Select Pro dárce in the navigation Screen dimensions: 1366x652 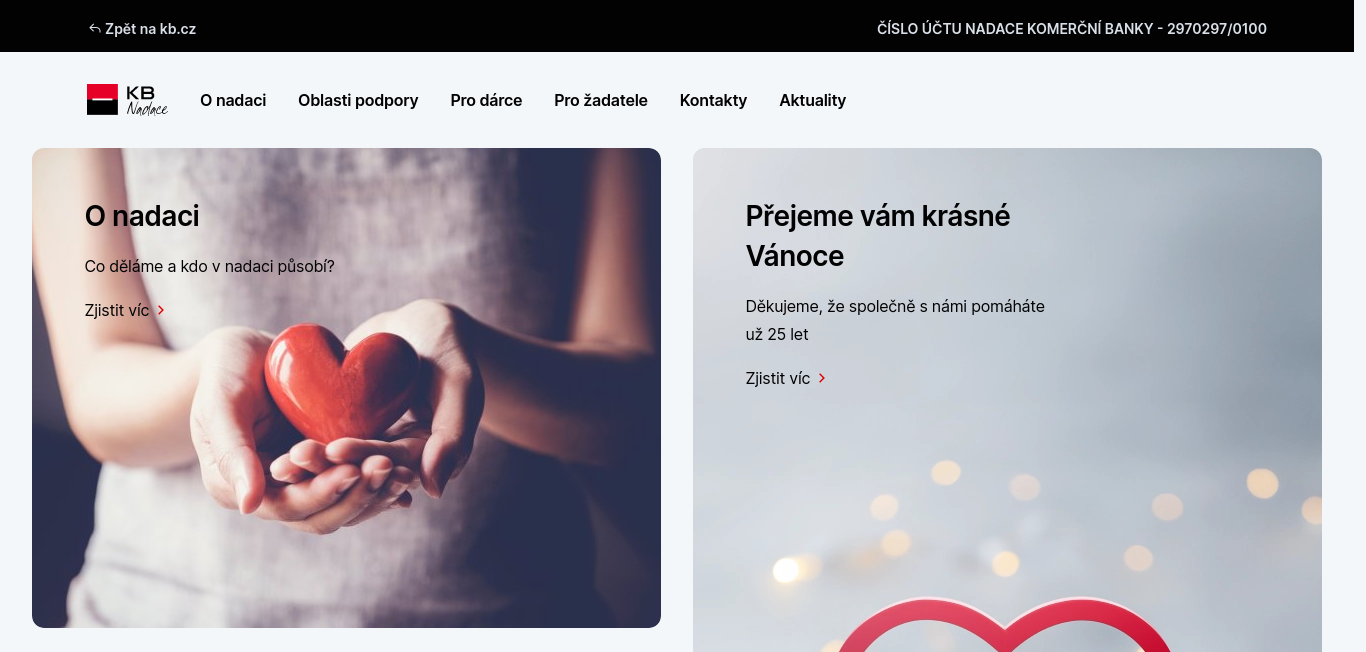(486, 100)
